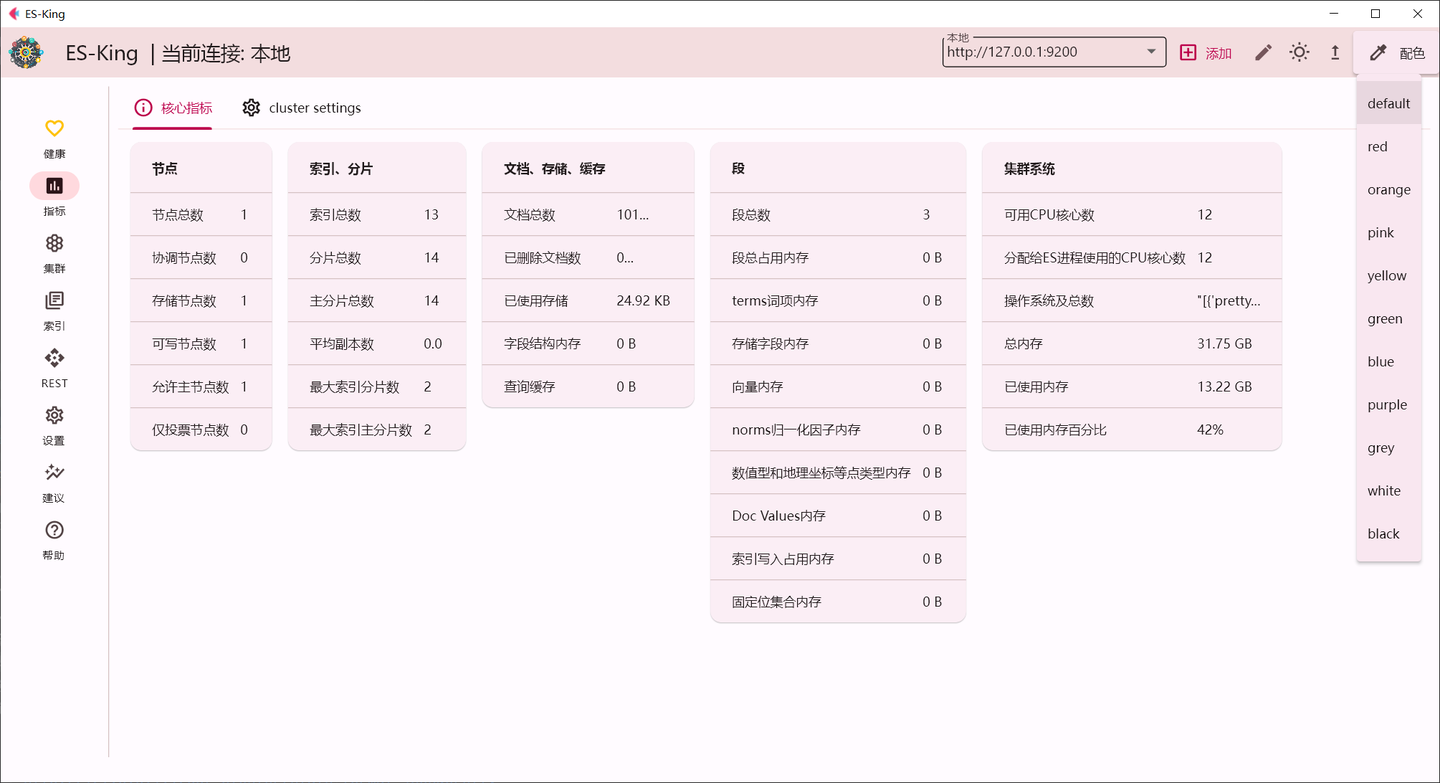Screen dimensions: 1440x783
Task: Open the 索引 (Index) panel
Action: pyautogui.click(x=53, y=308)
